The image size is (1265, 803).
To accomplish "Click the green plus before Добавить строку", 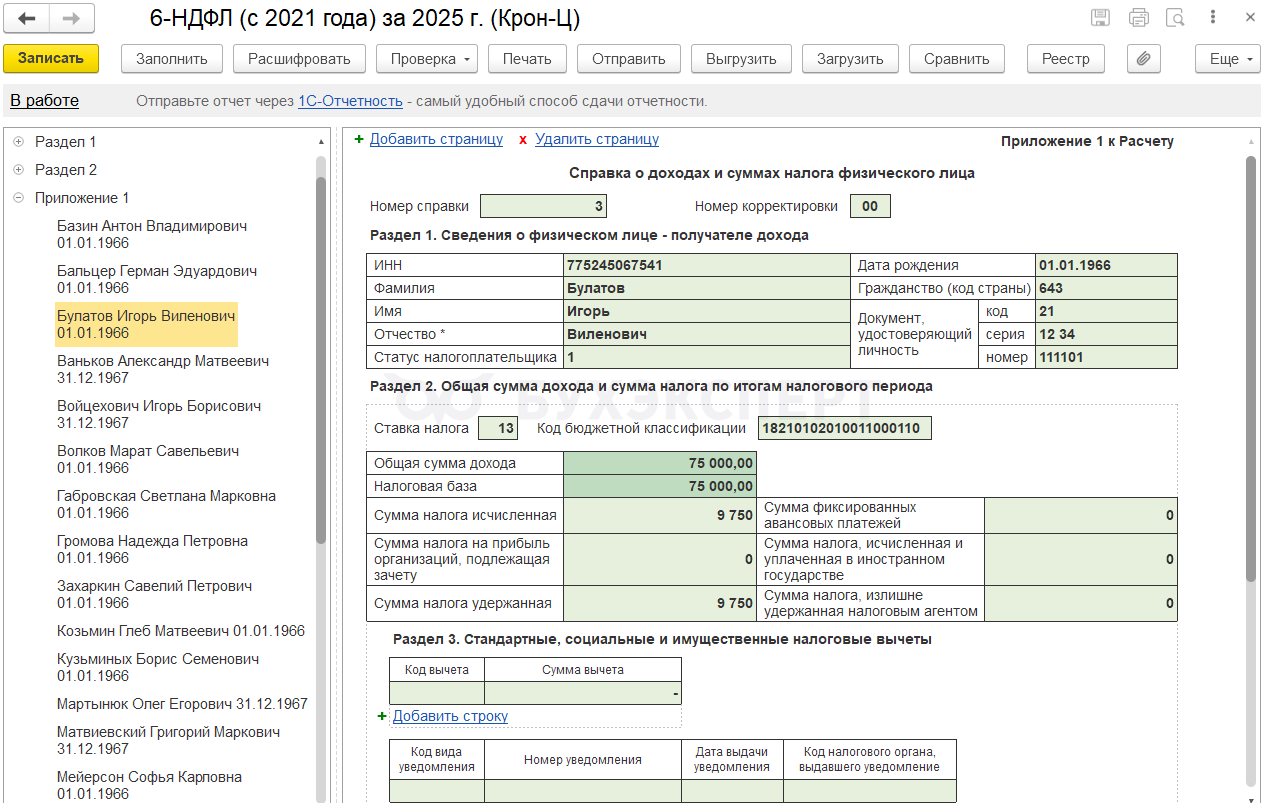I will pyautogui.click(x=382, y=716).
